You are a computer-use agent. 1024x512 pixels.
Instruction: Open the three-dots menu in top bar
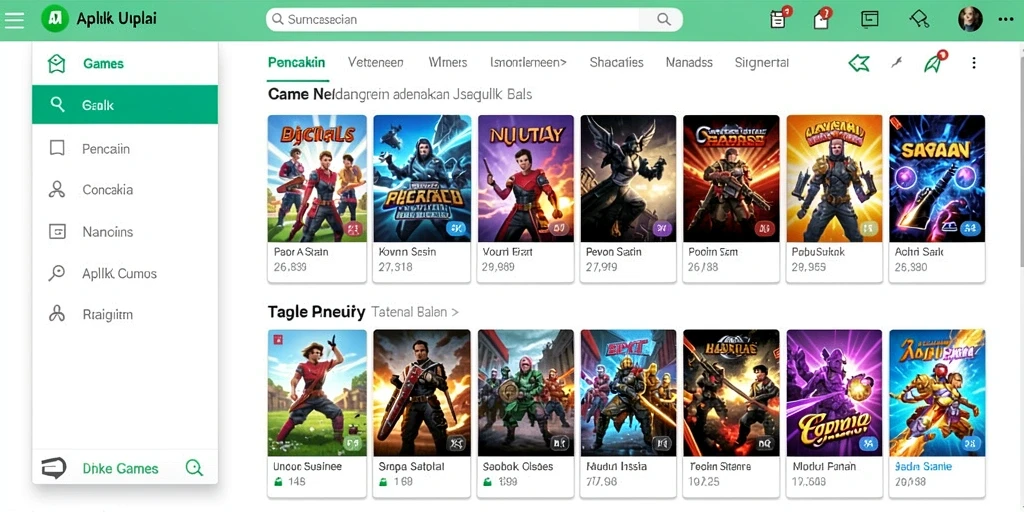(x=1006, y=20)
